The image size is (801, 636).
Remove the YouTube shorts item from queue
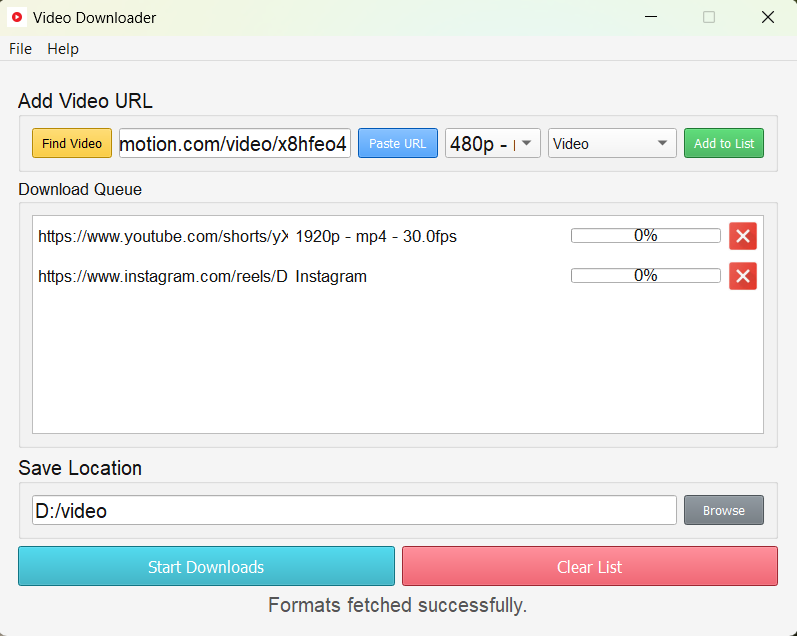[x=742, y=236]
